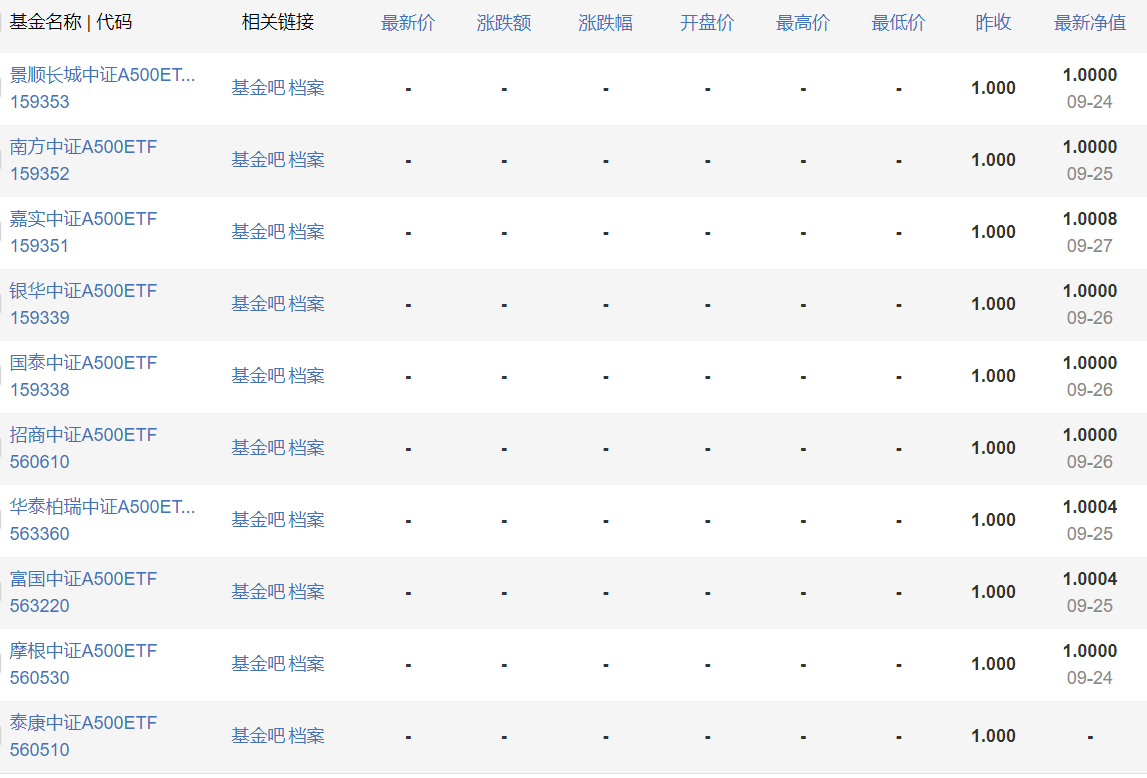Sort the table by 最新价 column header
This screenshot has width=1147, height=778.
tap(407, 23)
